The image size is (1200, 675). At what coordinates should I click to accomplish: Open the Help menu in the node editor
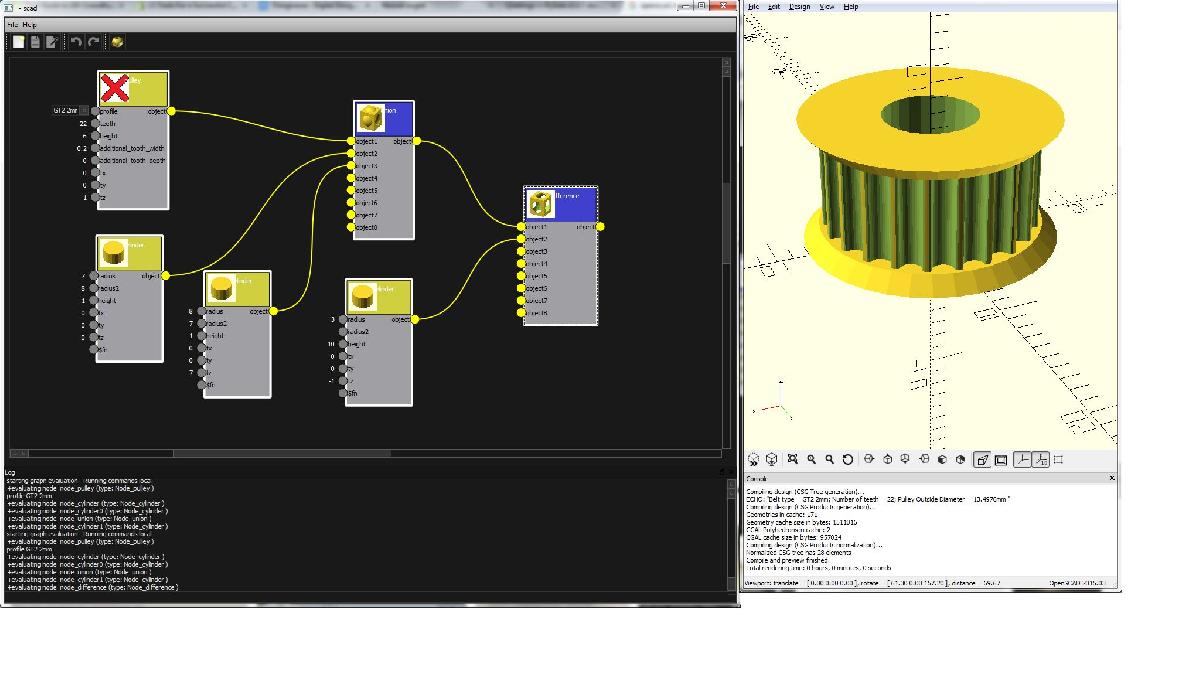[x=30, y=24]
